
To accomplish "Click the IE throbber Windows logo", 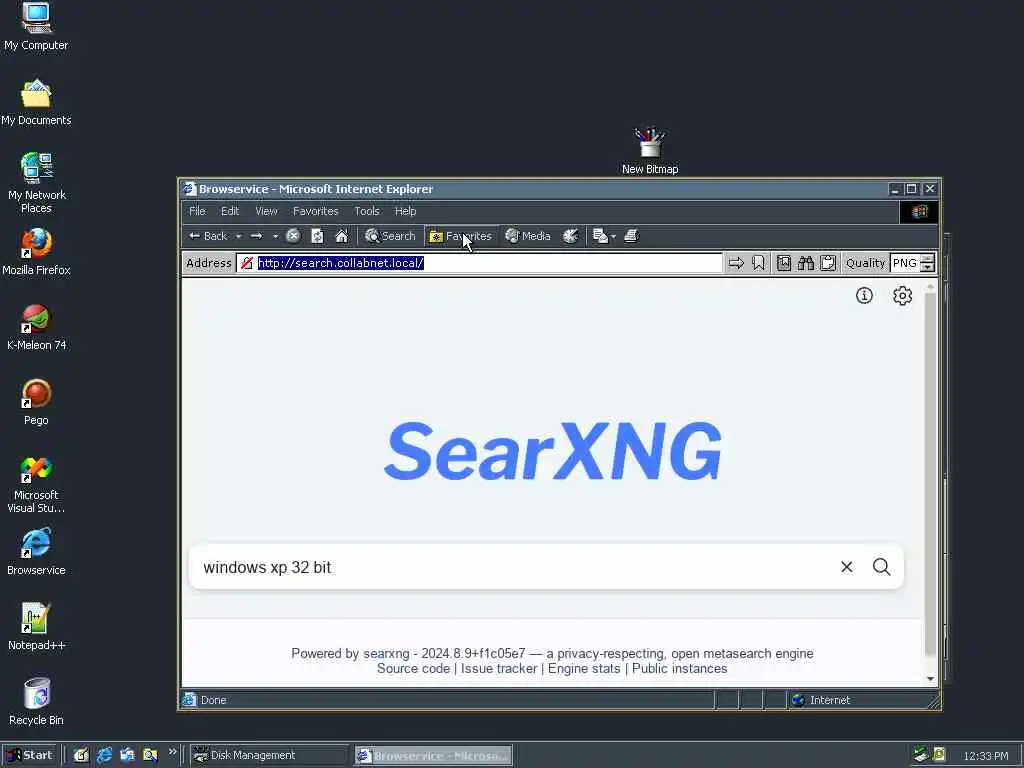I will point(920,212).
